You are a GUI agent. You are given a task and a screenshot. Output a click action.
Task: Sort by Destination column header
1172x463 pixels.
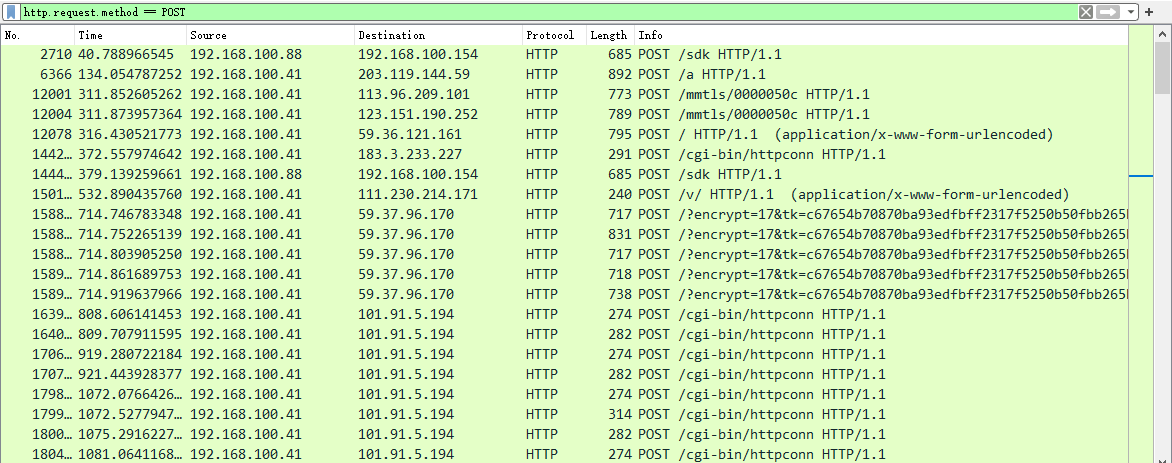(438, 35)
